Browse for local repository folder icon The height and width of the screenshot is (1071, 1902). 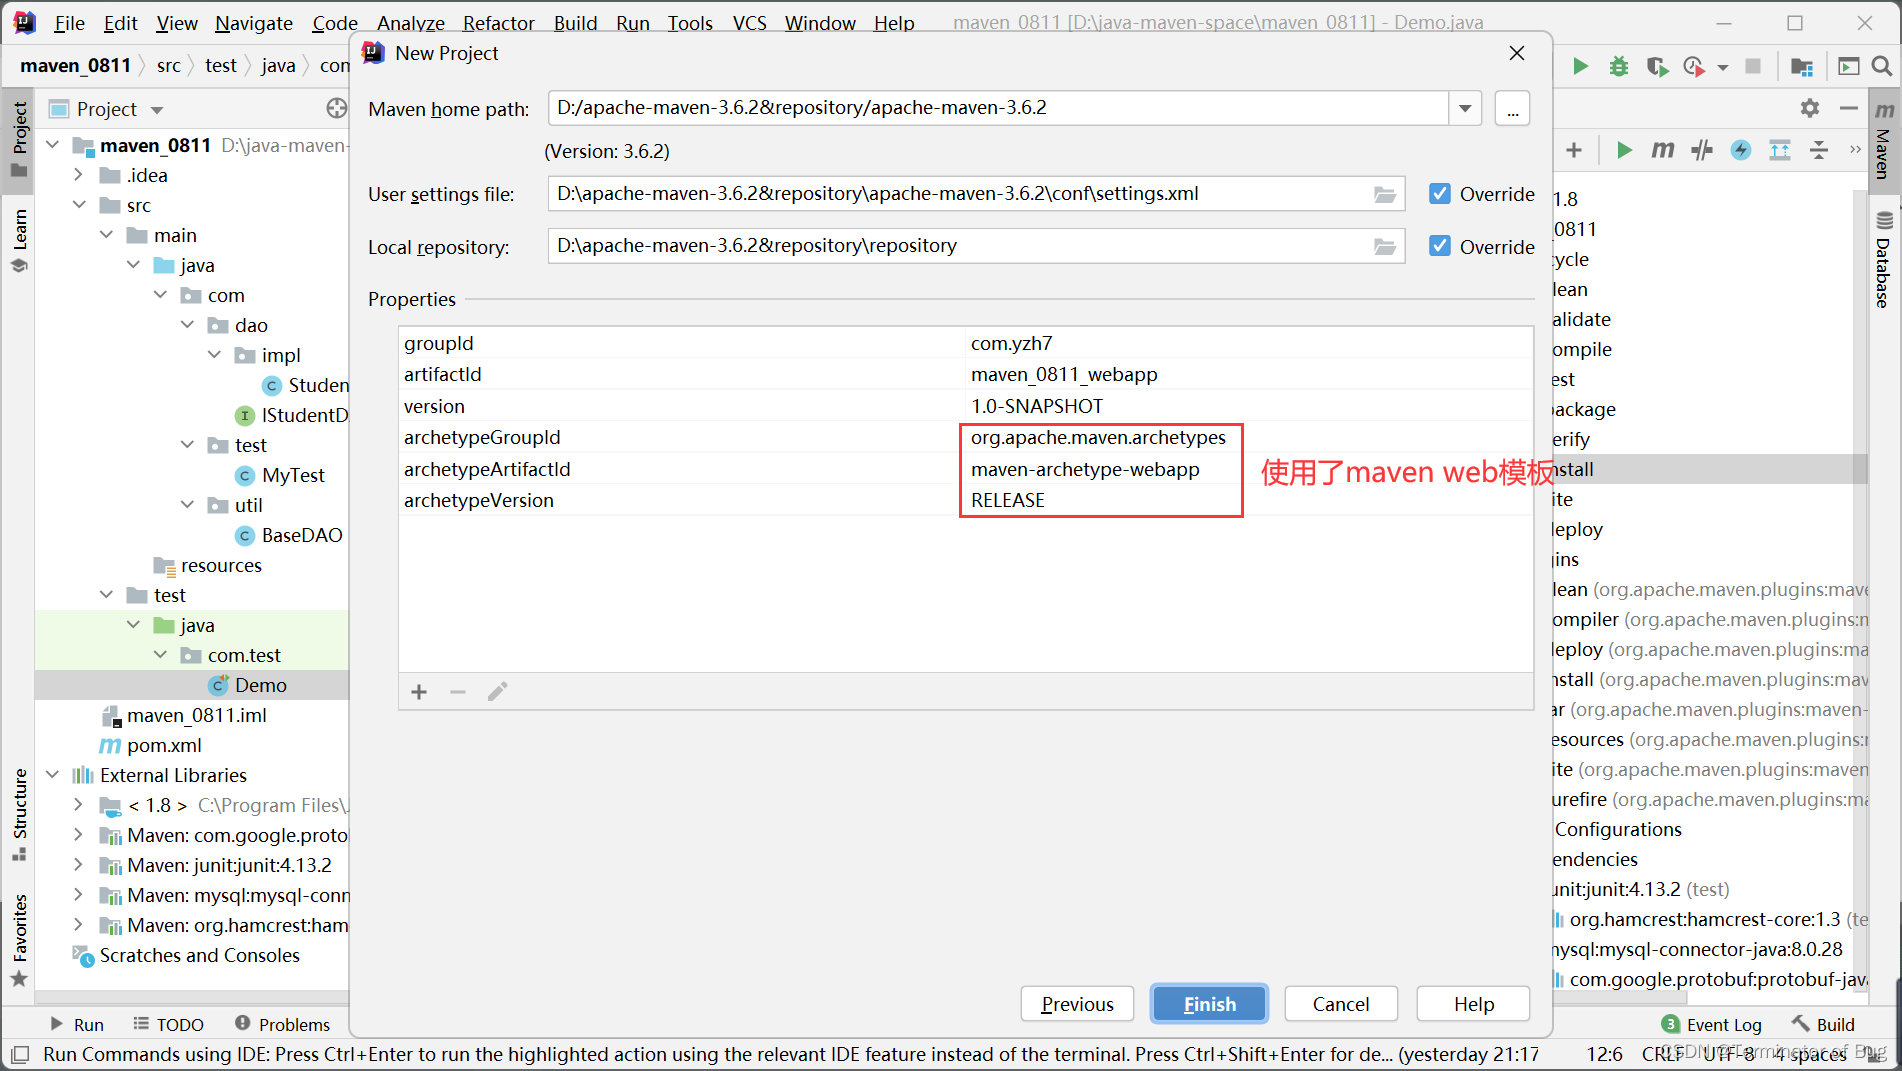tap(1385, 246)
